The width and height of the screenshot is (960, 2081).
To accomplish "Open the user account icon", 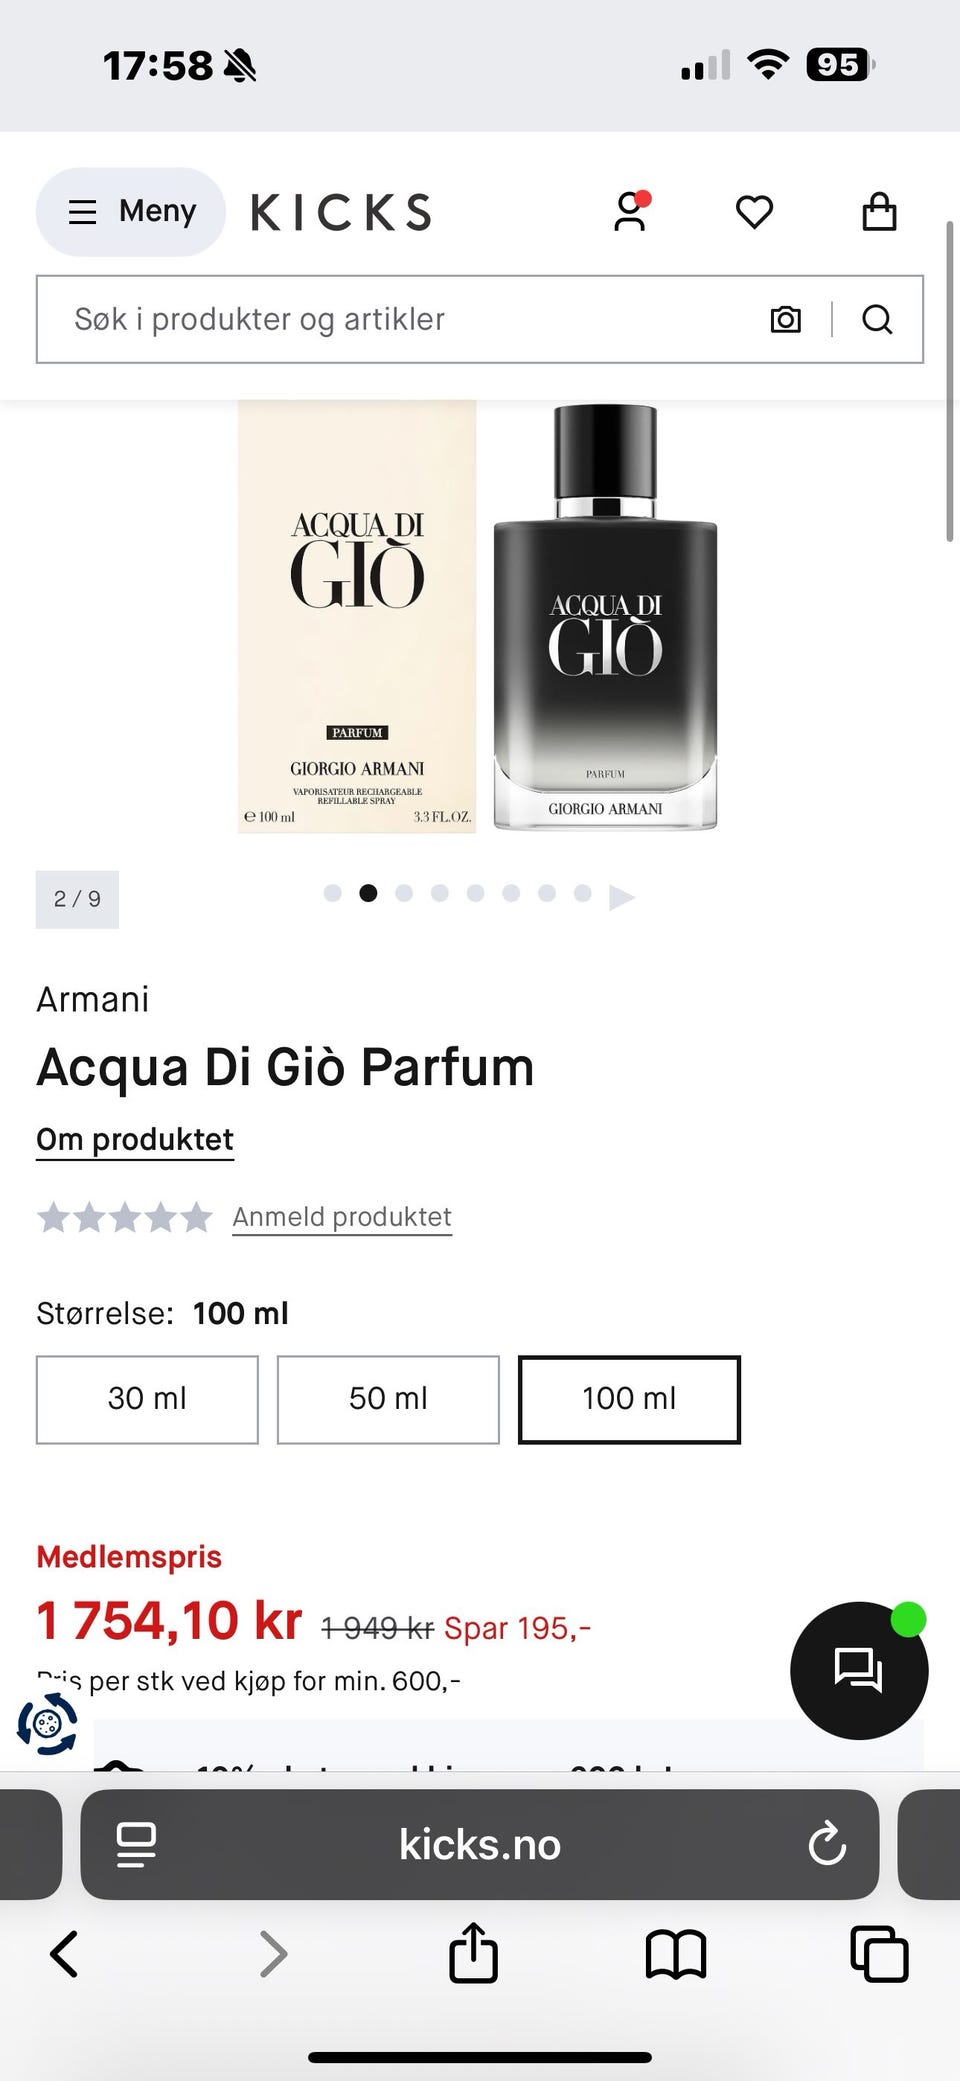I will (630, 212).
